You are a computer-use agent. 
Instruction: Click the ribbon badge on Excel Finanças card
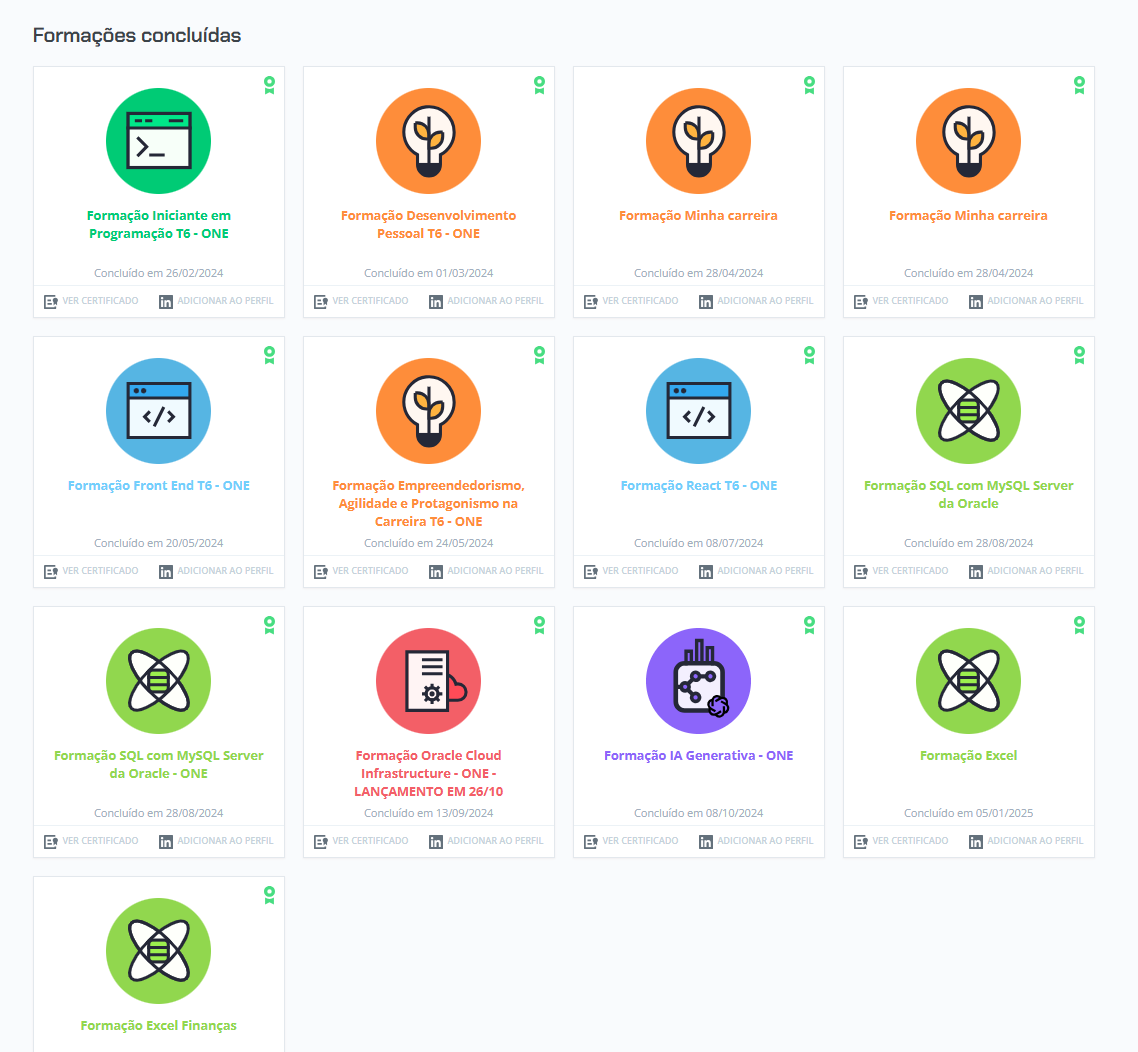(x=269, y=895)
